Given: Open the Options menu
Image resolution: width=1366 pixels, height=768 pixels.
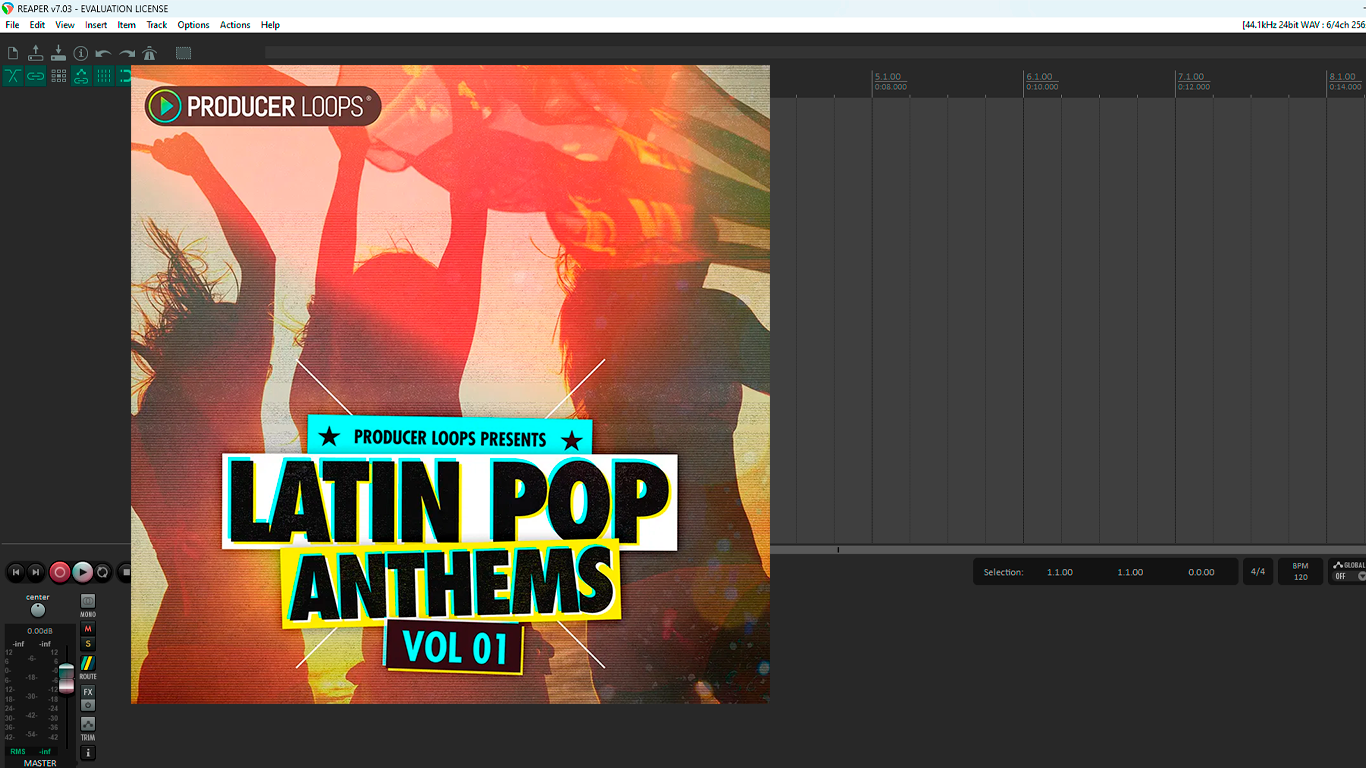Looking at the screenshot, I should [193, 25].
